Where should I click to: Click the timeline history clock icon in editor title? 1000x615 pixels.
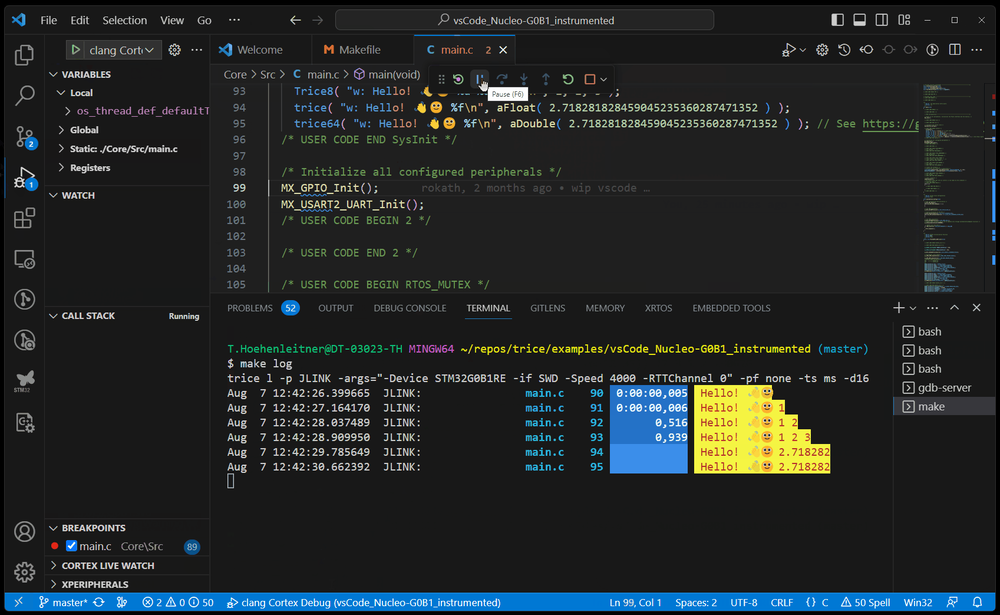[x=844, y=50]
